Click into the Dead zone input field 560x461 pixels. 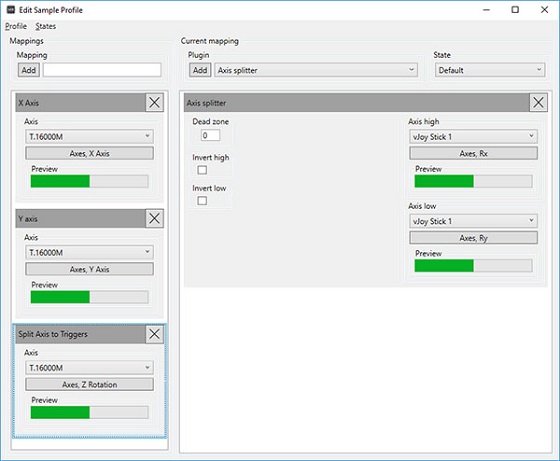pos(210,135)
